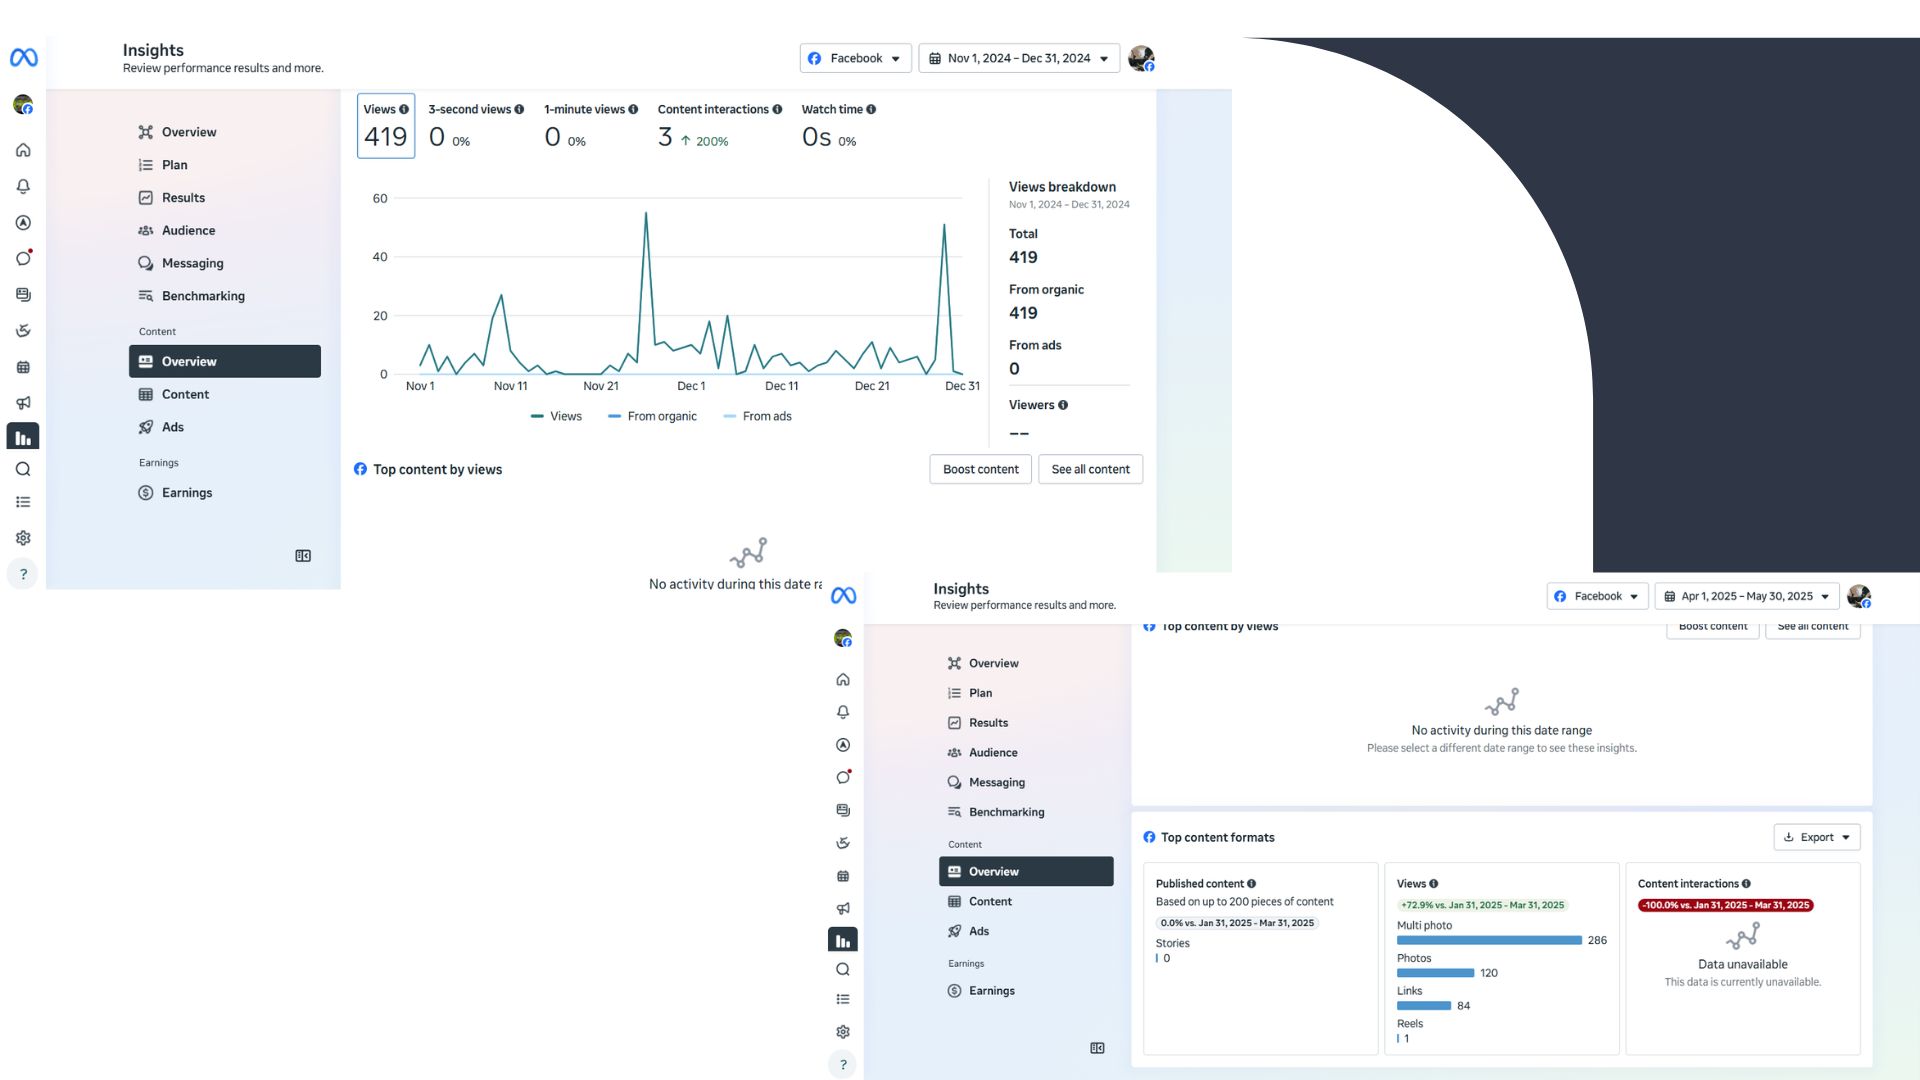Open Earnings in upper-left navigation

pyautogui.click(x=187, y=493)
